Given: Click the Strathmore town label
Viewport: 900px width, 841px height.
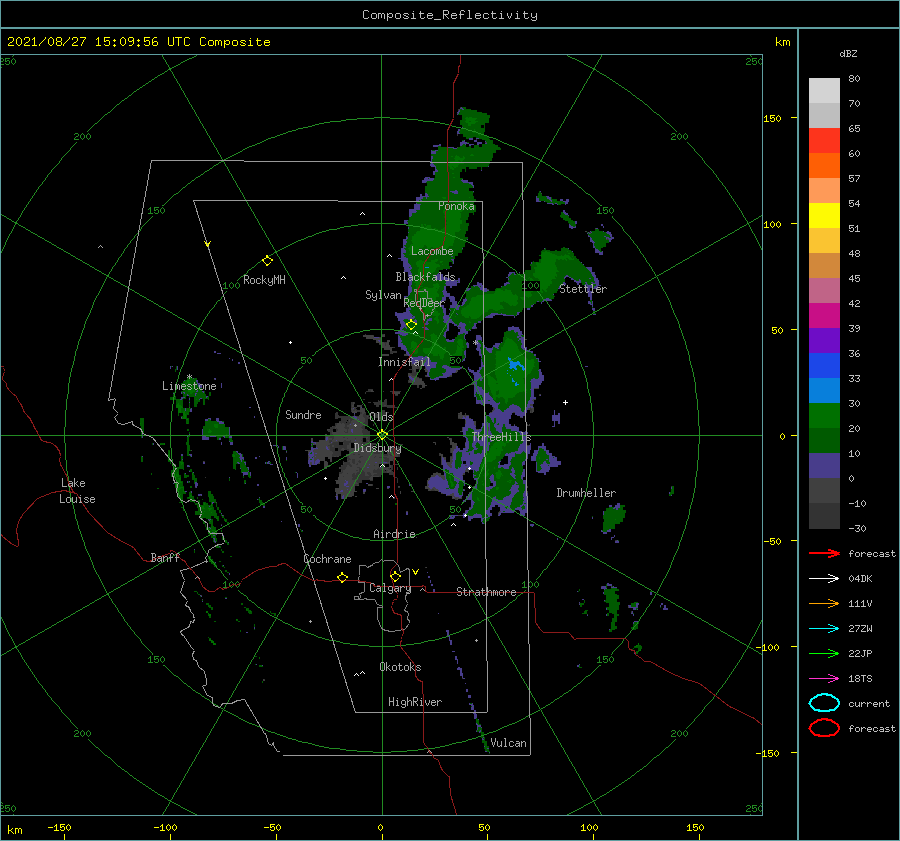Looking at the screenshot, I should pos(486,592).
